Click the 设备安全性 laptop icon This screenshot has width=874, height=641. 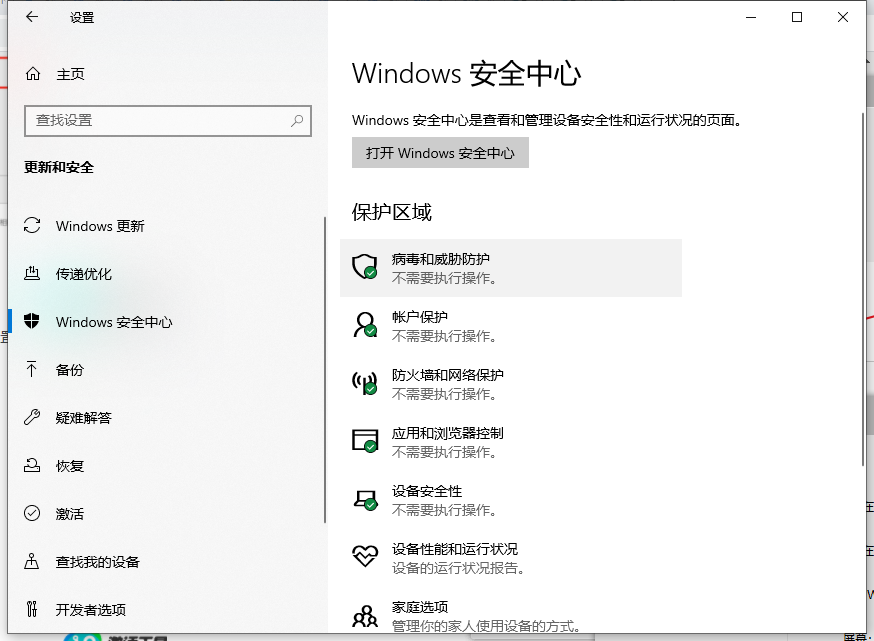tap(364, 498)
